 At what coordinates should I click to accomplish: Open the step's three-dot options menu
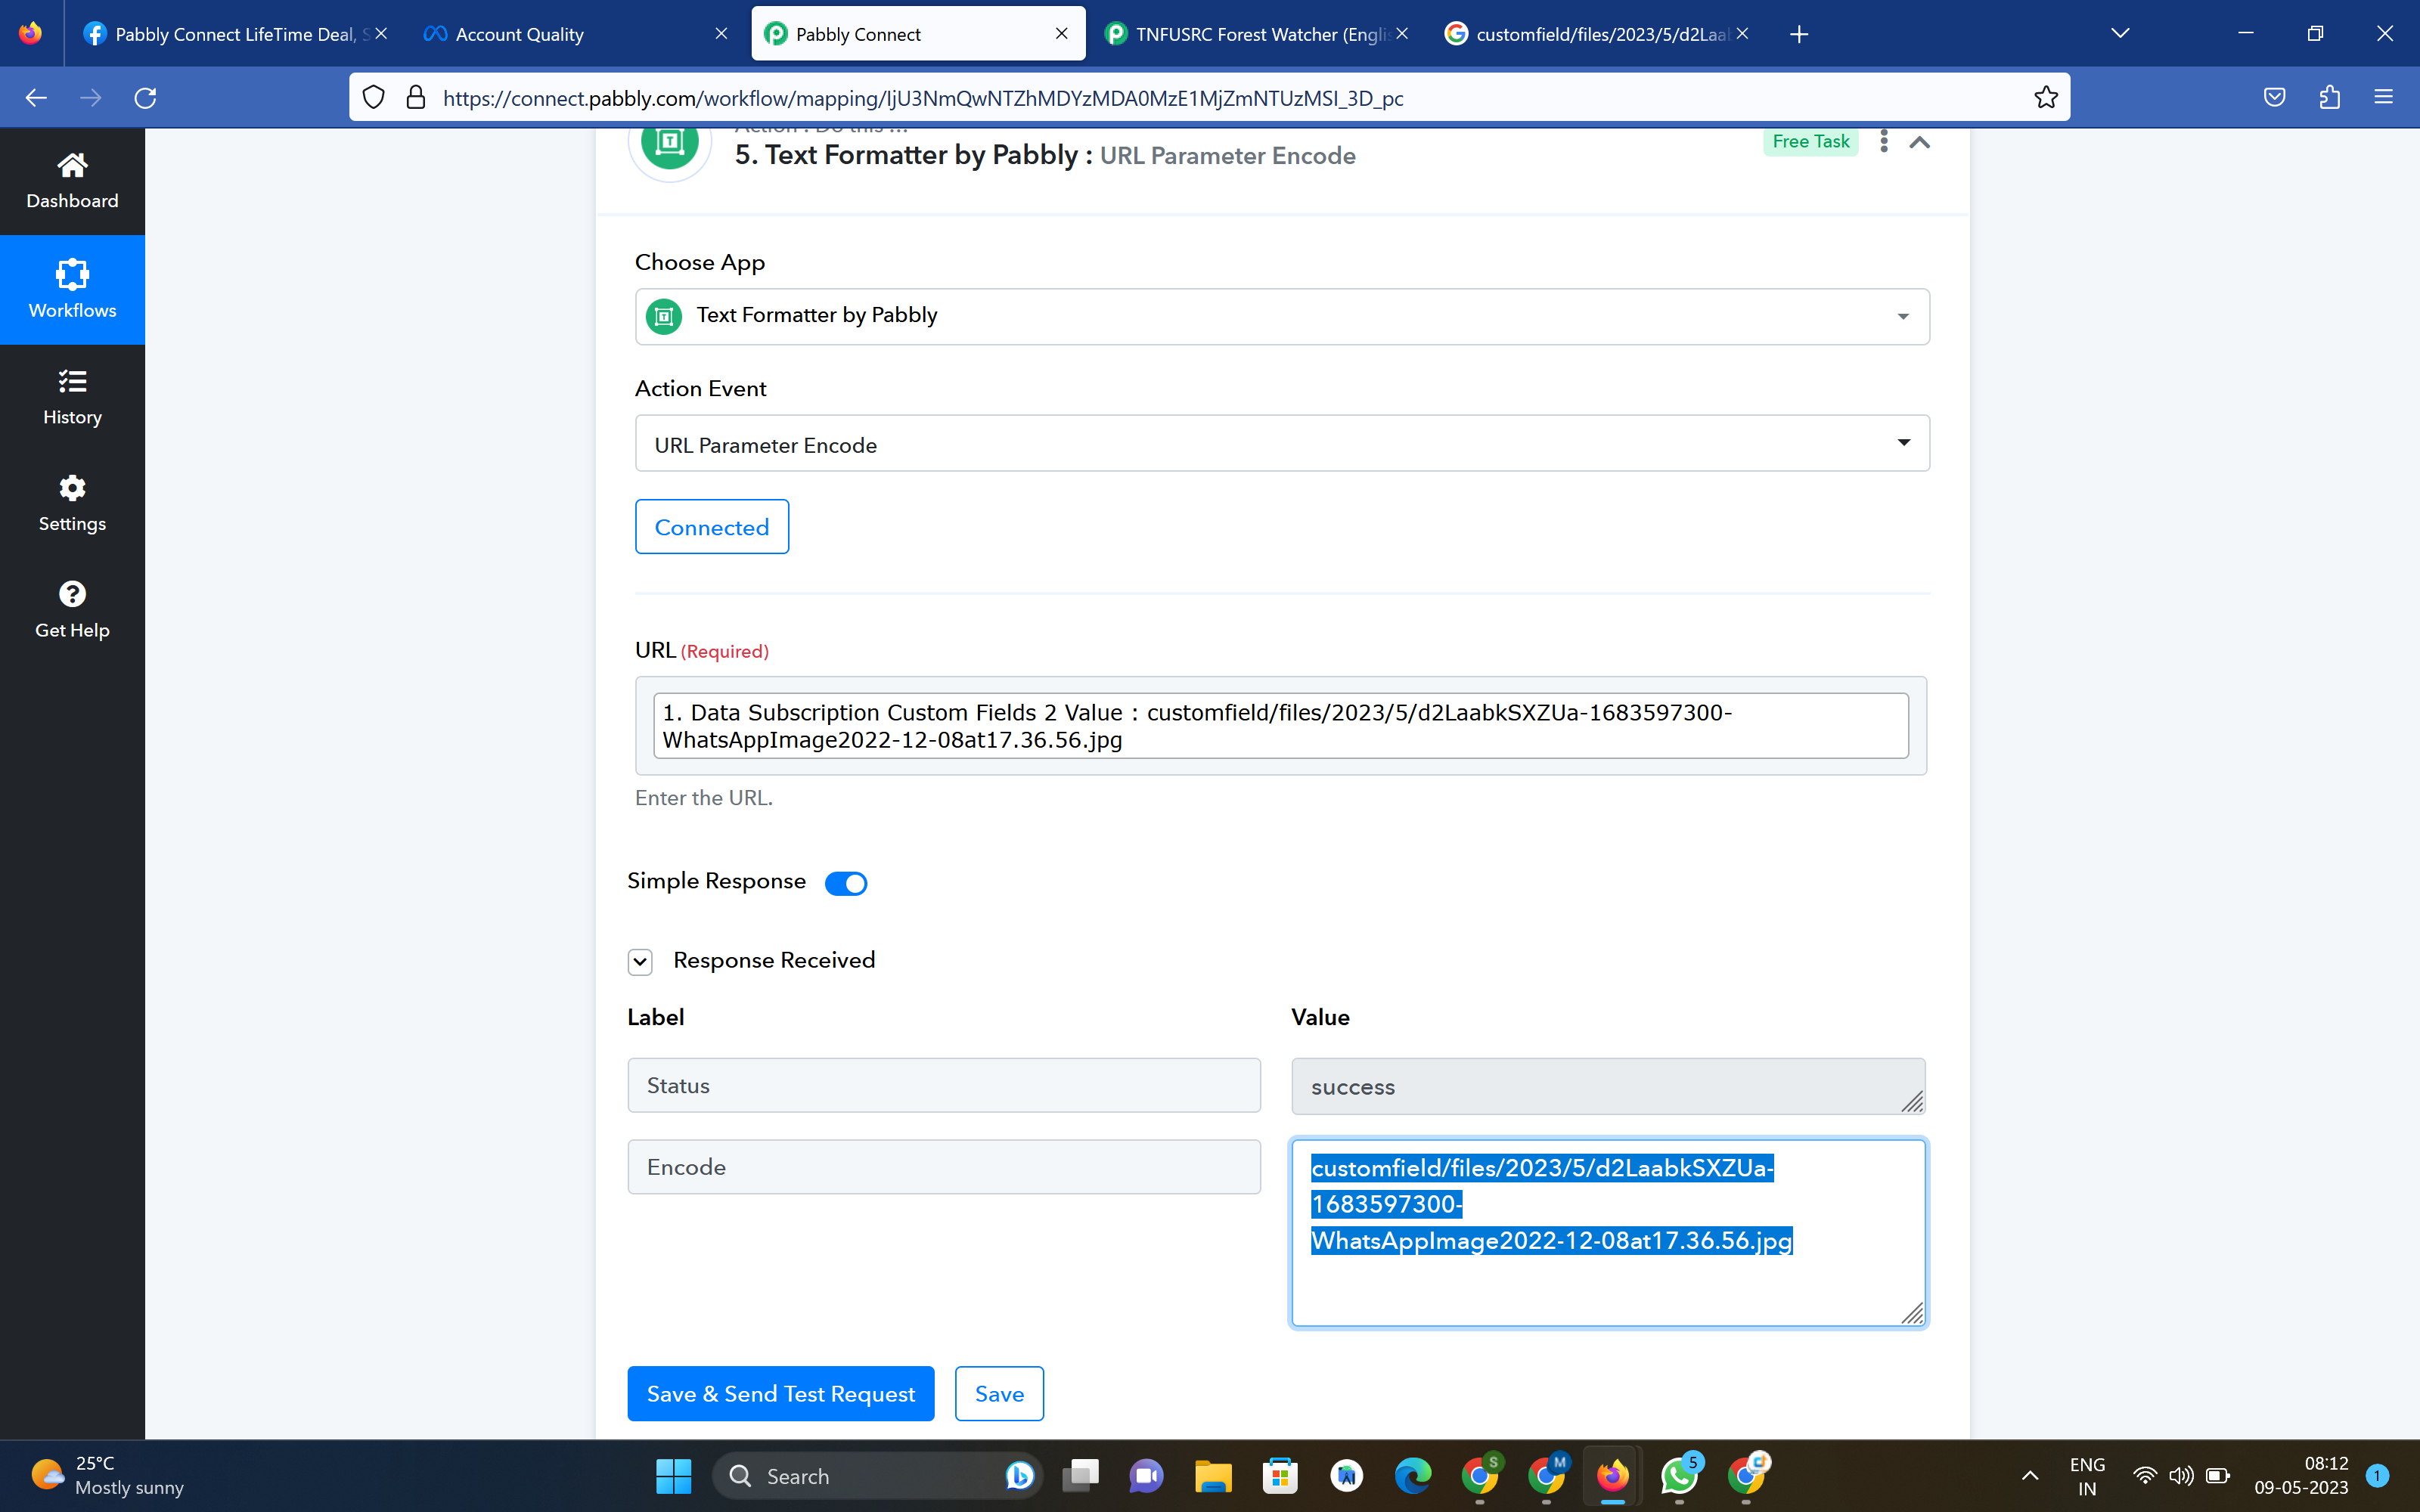pyautogui.click(x=1883, y=141)
